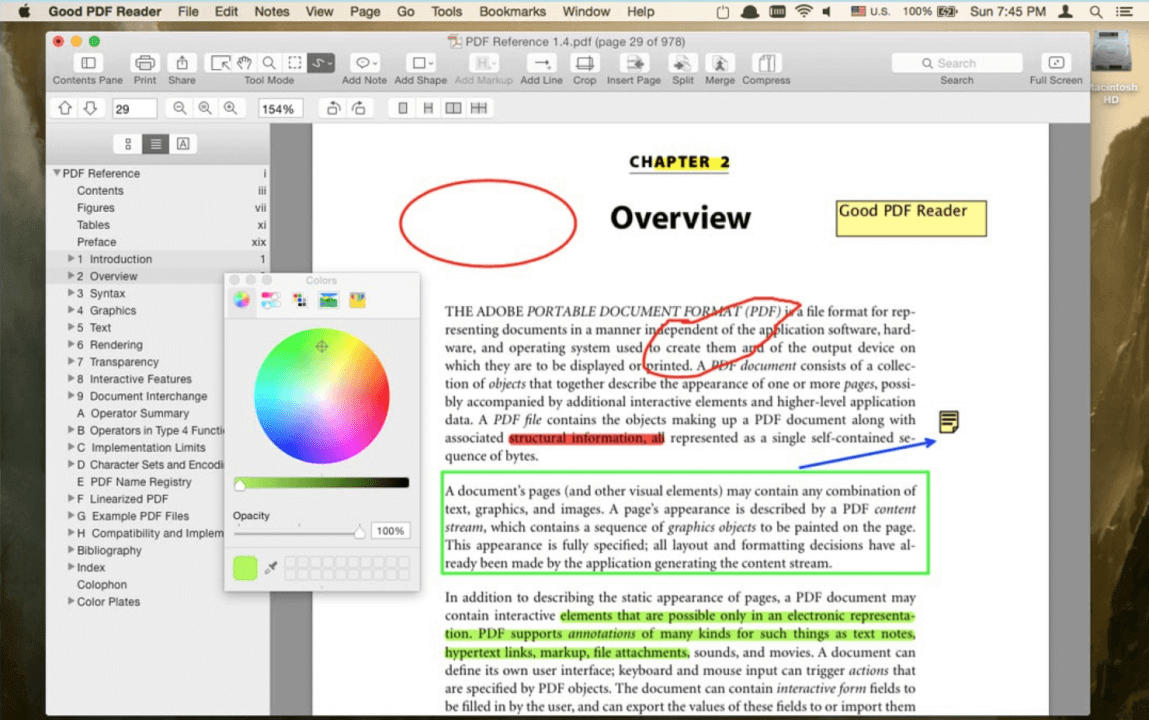Switch sidebar to thumbnail view
The height and width of the screenshot is (720, 1149).
[x=128, y=144]
